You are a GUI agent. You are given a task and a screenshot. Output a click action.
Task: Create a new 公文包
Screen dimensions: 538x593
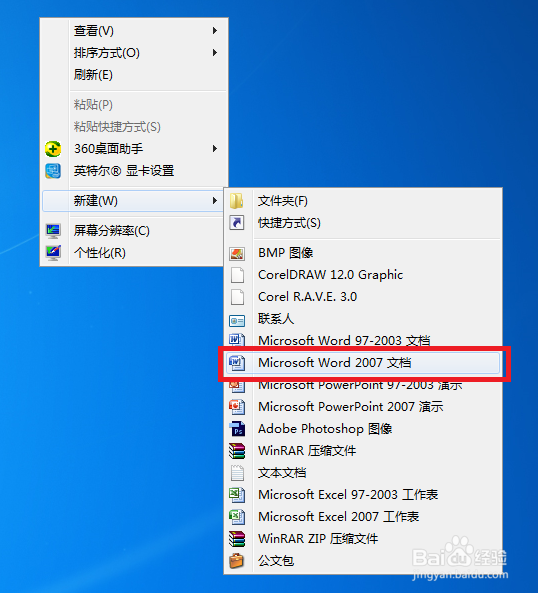(x=363, y=560)
